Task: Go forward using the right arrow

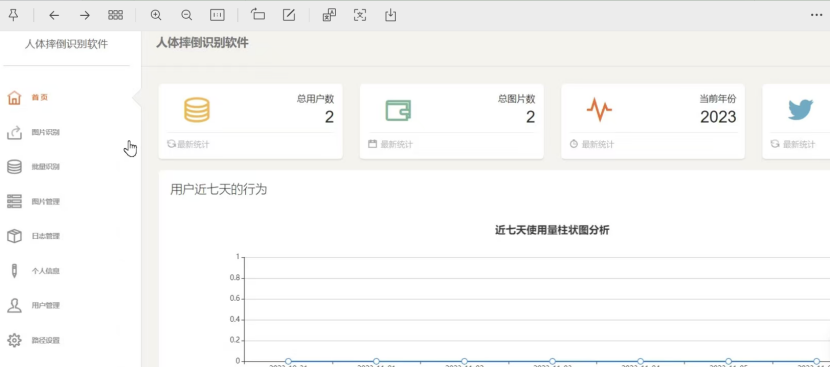Action: coord(85,15)
